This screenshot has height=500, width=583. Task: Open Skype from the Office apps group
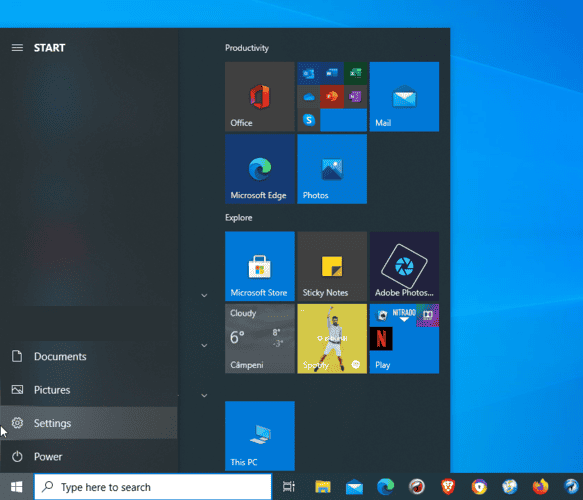pyautogui.click(x=308, y=120)
